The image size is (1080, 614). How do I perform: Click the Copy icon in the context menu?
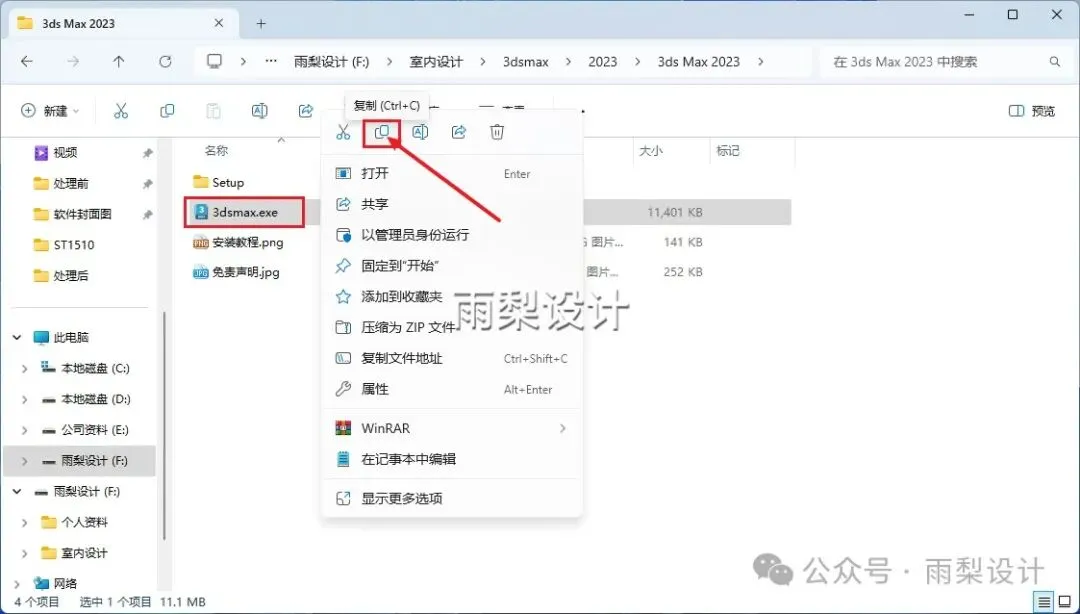point(382,132)
